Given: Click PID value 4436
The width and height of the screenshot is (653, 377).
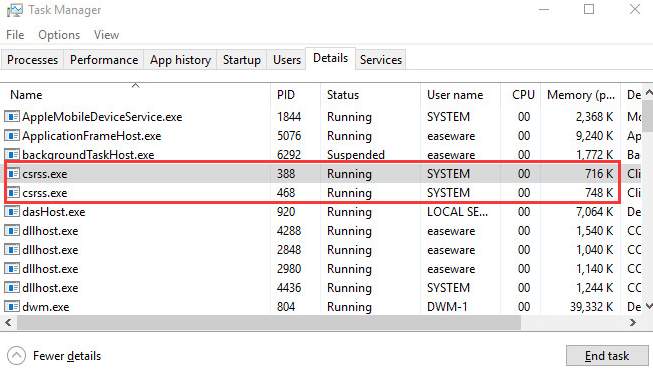Looking at the screenshot, I should (x=289, y=287).
